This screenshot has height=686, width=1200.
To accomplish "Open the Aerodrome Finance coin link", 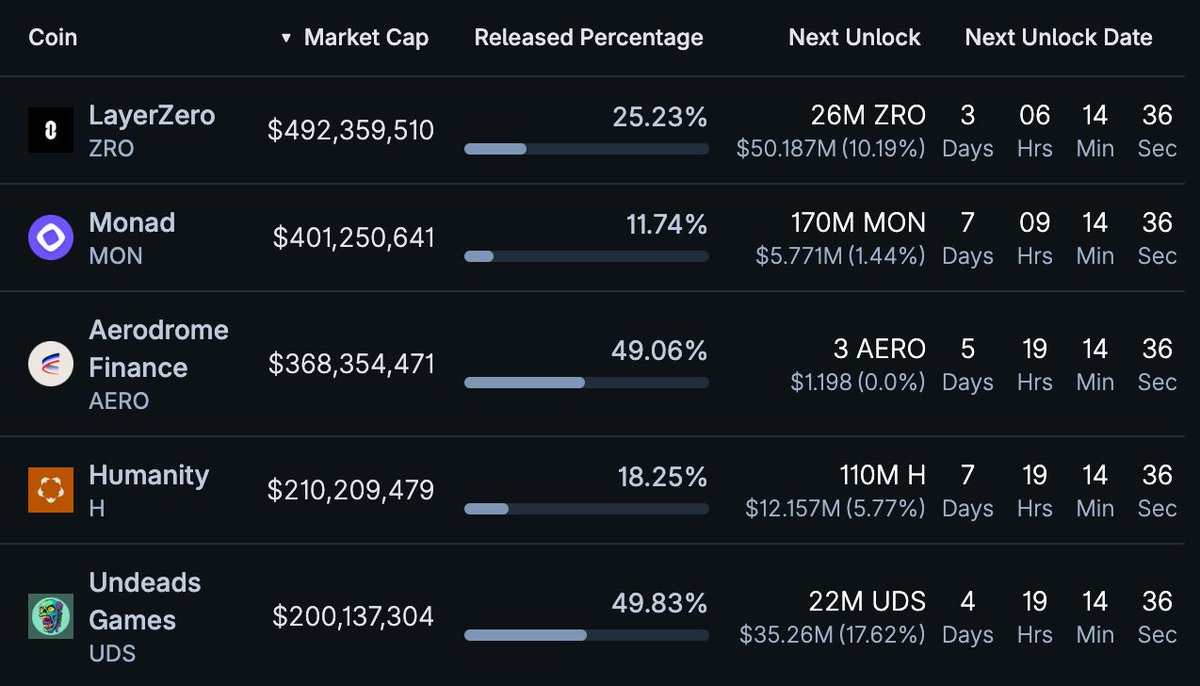I will (x=158, y=348).
